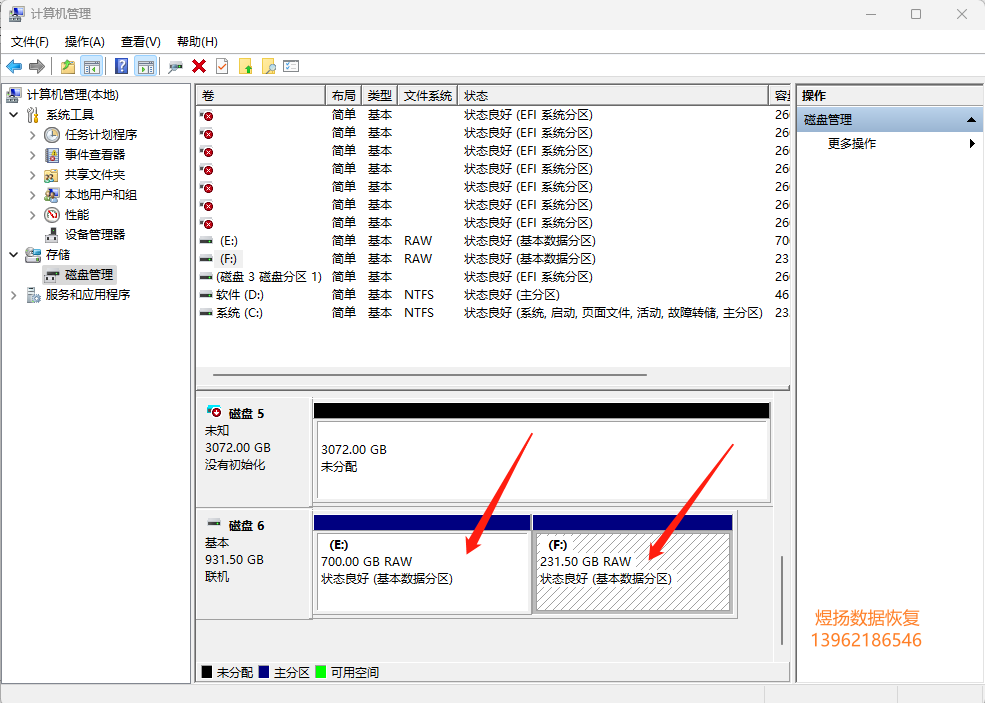This screenshot has height=703, width=985.
Task: Select 设备管理器 in the tree
Action: [x=95, y=234]
